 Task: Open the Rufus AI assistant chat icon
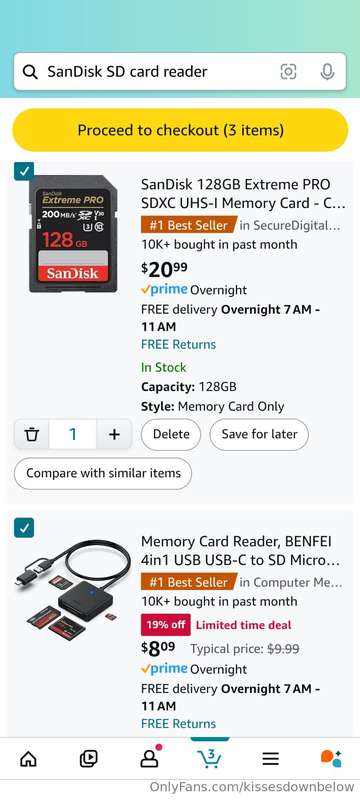pos(331,758)
